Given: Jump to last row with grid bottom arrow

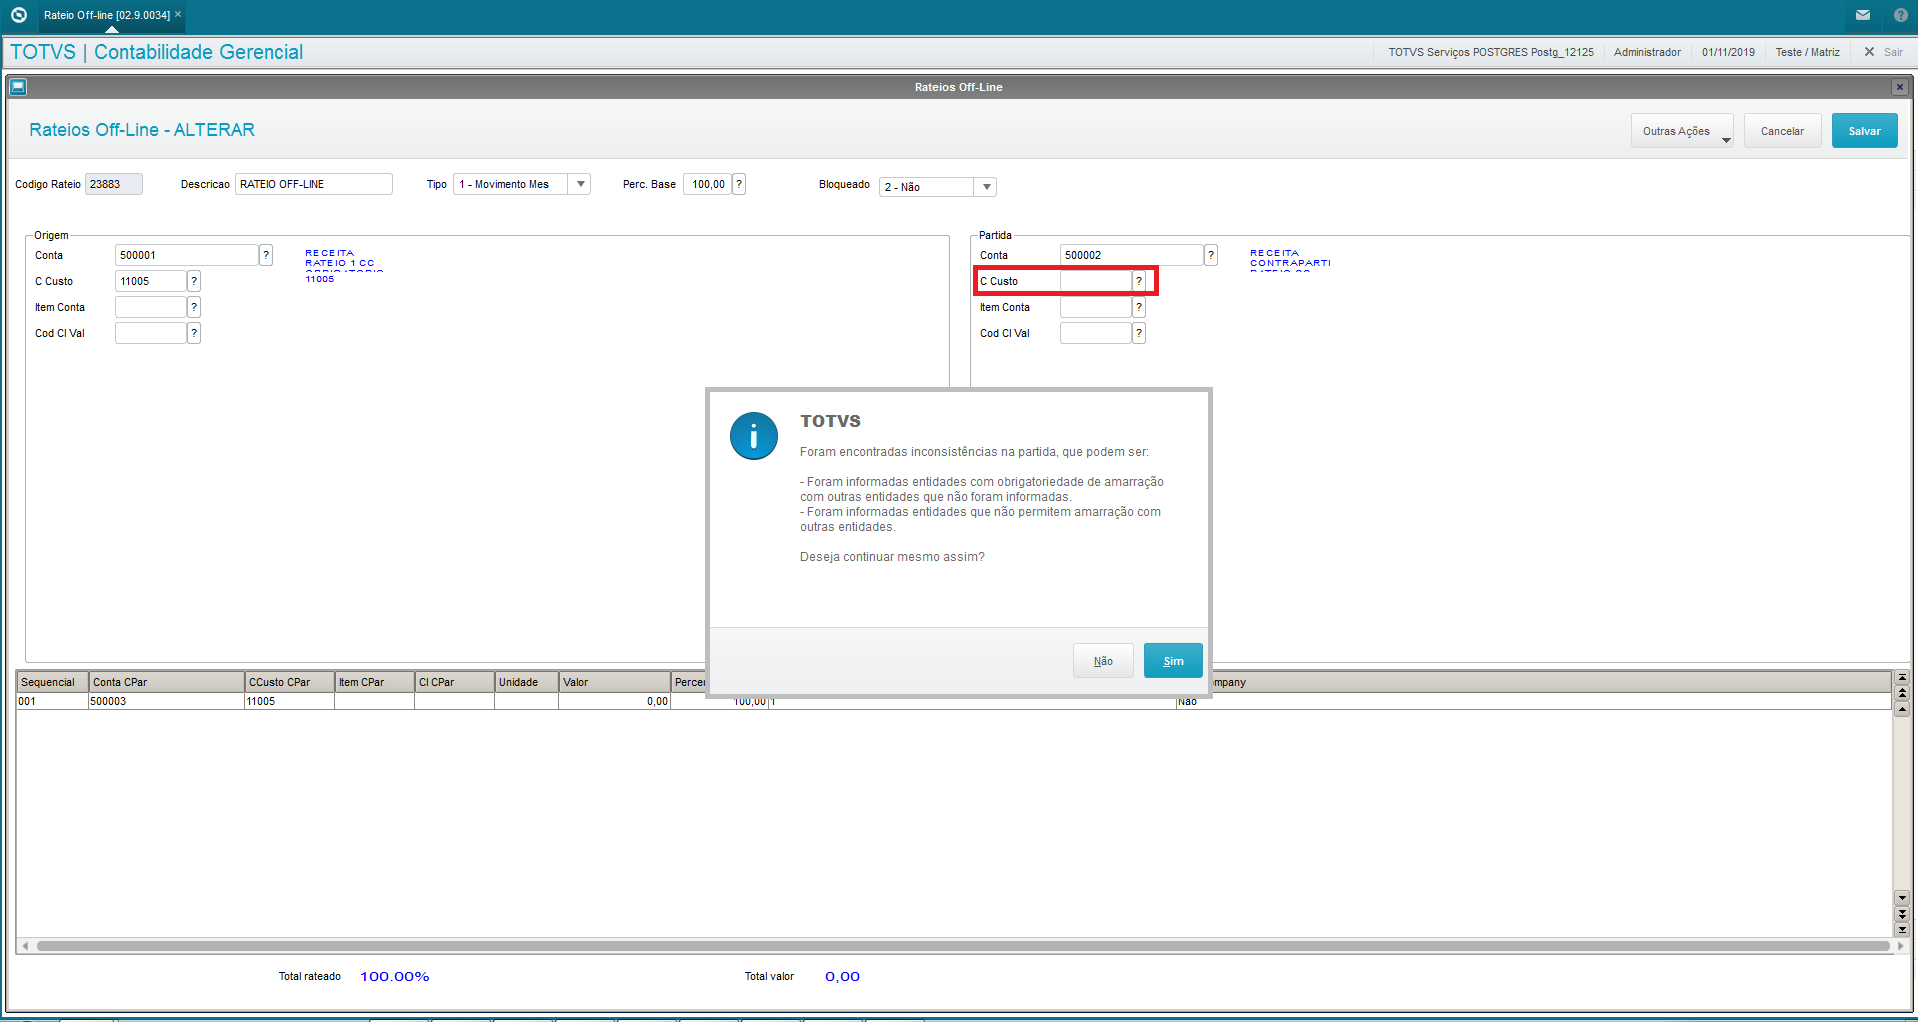Looking at the screenshot, I should 1902,929.
